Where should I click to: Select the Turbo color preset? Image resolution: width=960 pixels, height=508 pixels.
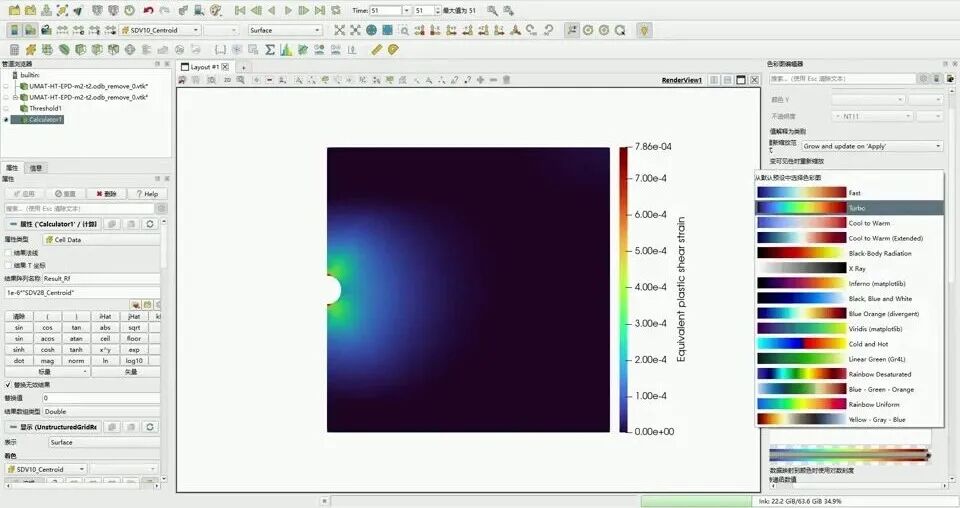849,208
